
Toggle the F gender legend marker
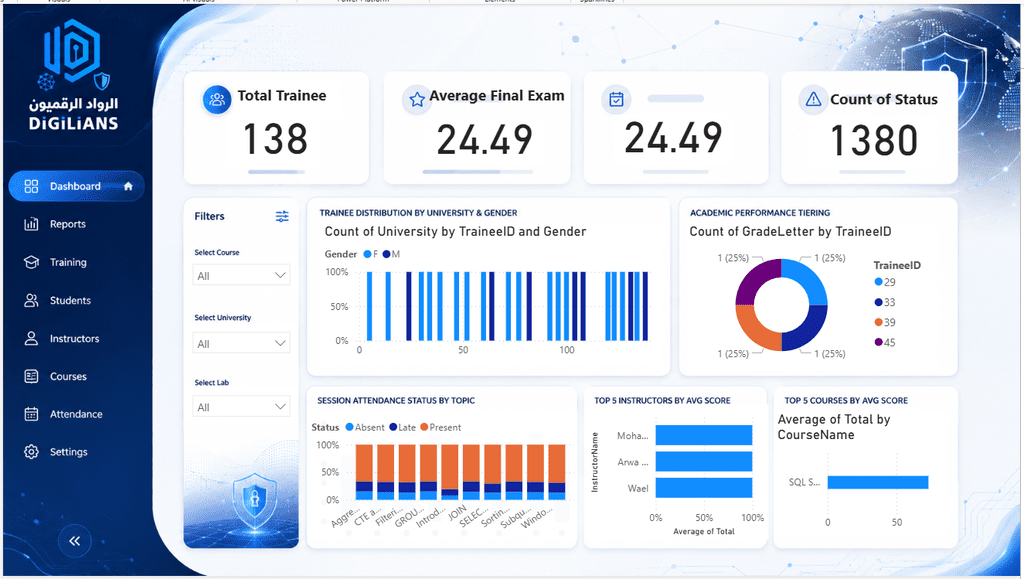367,254
